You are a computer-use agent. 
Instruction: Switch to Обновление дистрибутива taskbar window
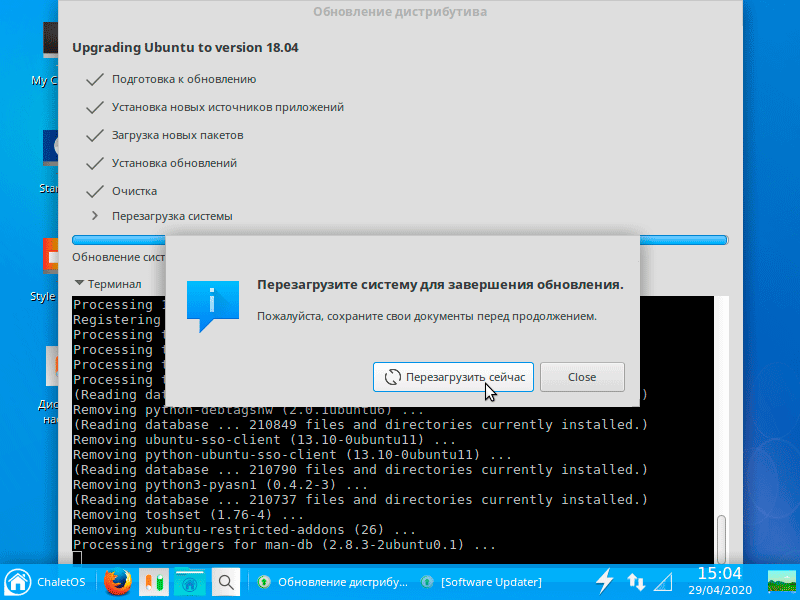coord(333,582)
